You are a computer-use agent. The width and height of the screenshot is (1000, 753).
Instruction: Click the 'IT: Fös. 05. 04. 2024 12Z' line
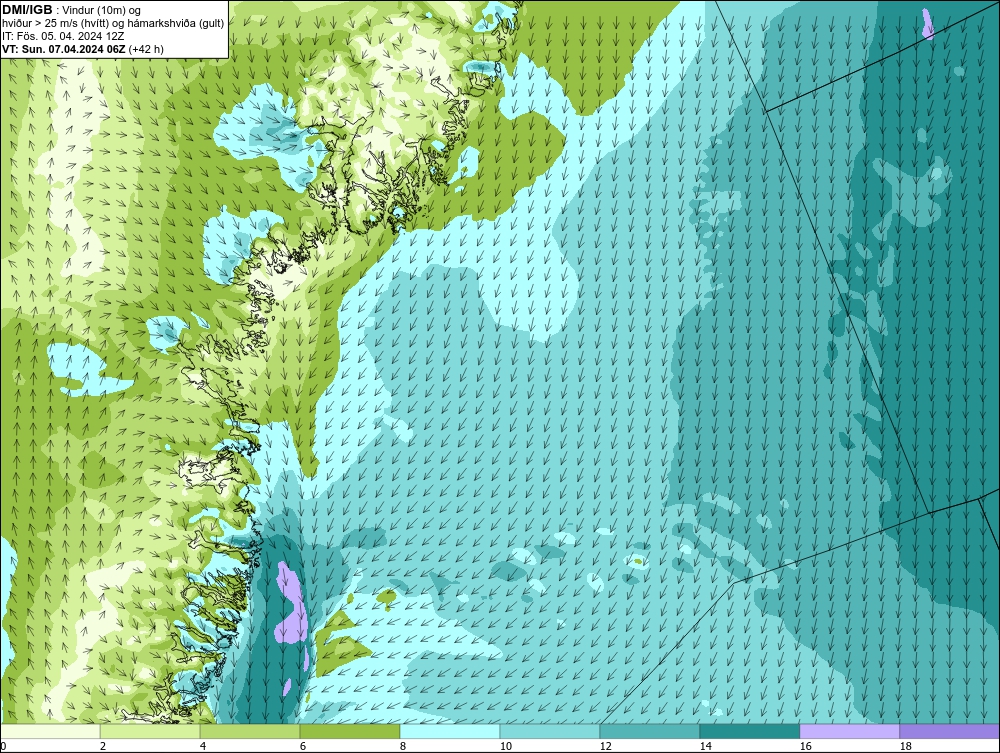tap(62, 36)
